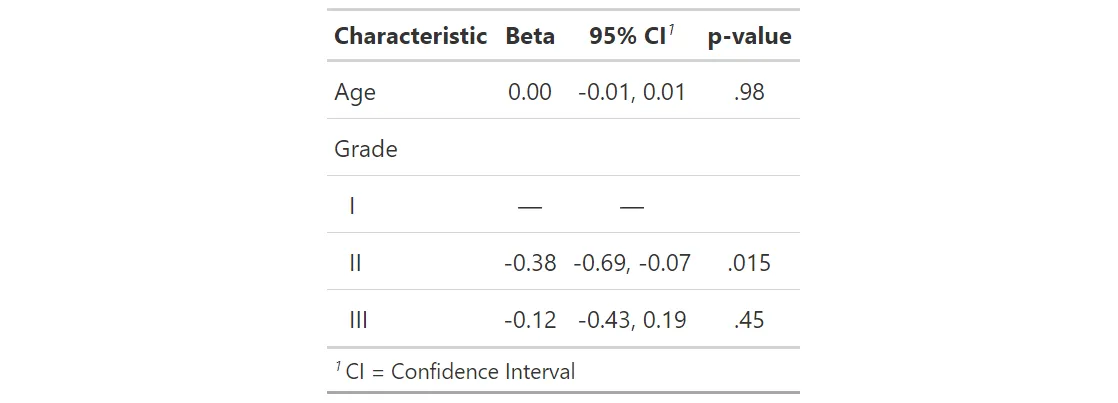Click the p-value column header
Screen dimensions: 1118x403
tap(749, 37)
